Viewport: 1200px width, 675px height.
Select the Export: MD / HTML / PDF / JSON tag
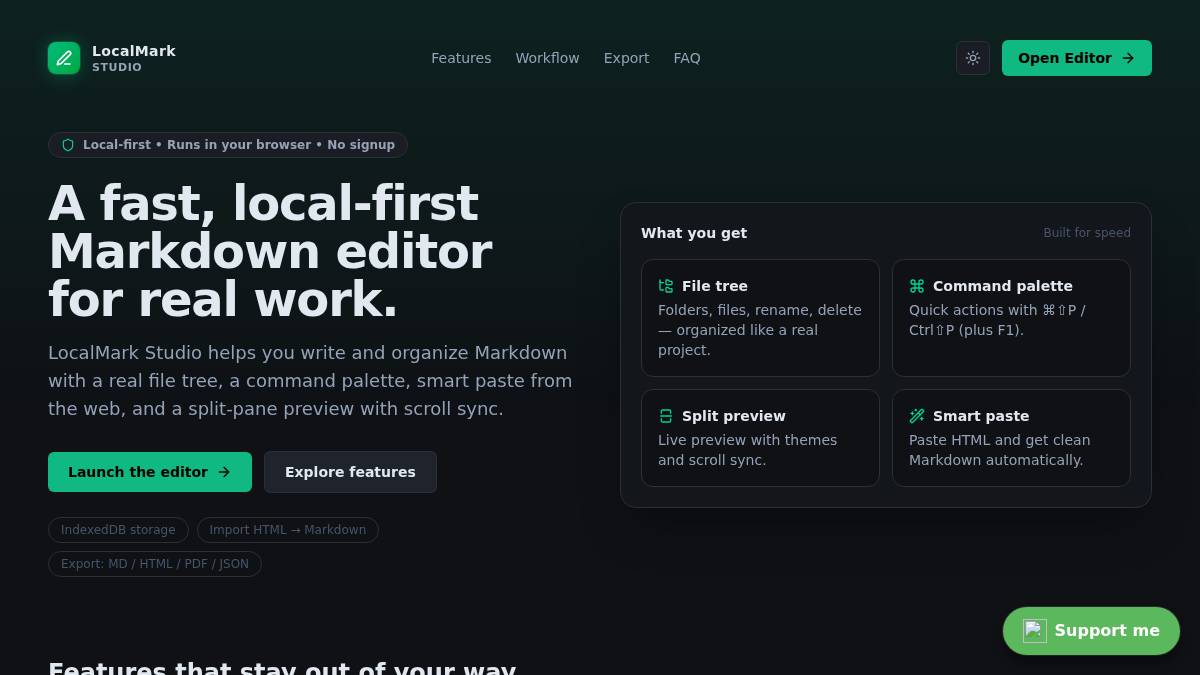[x=155, y=563]
